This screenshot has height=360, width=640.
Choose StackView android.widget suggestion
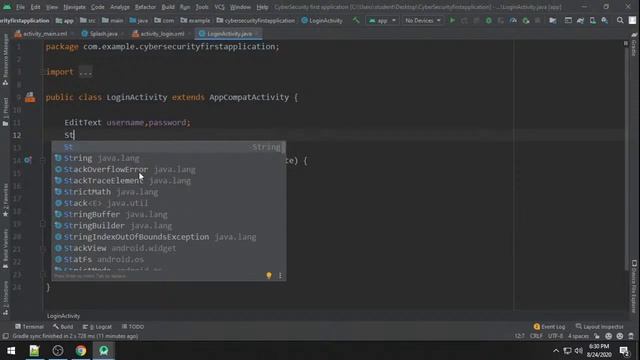[169, 248]
